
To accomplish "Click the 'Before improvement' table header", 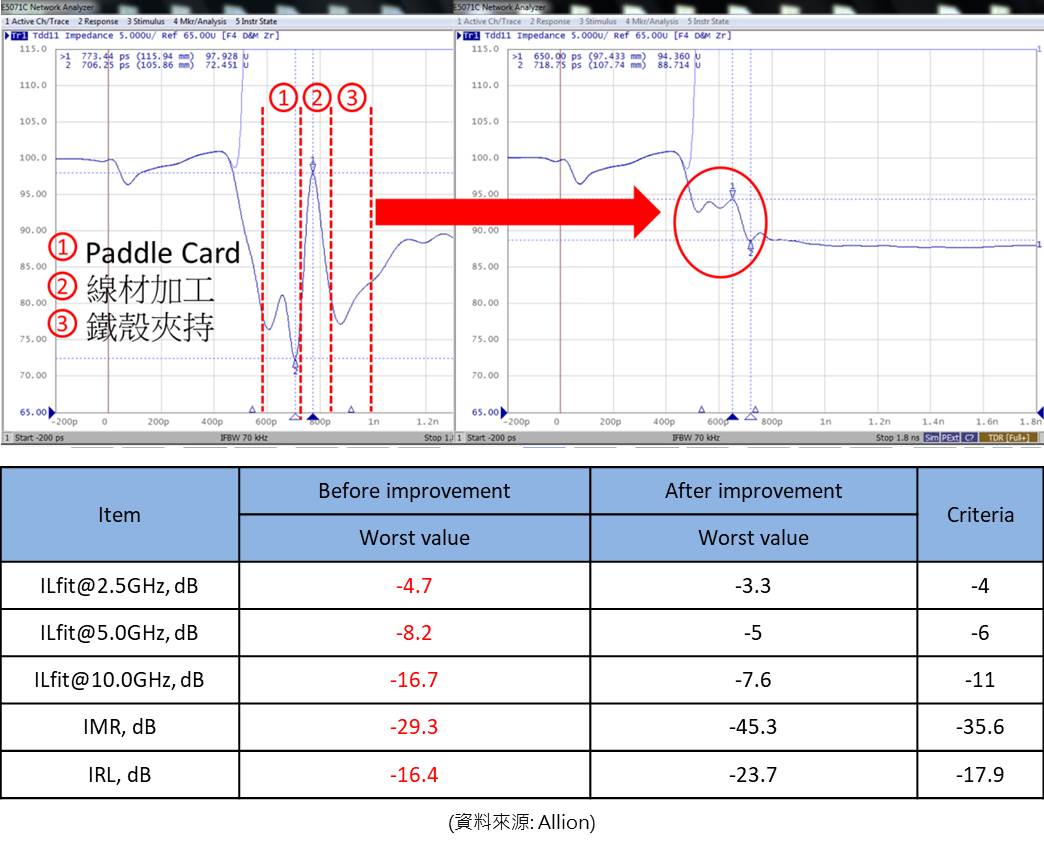I will coord(414,491).
